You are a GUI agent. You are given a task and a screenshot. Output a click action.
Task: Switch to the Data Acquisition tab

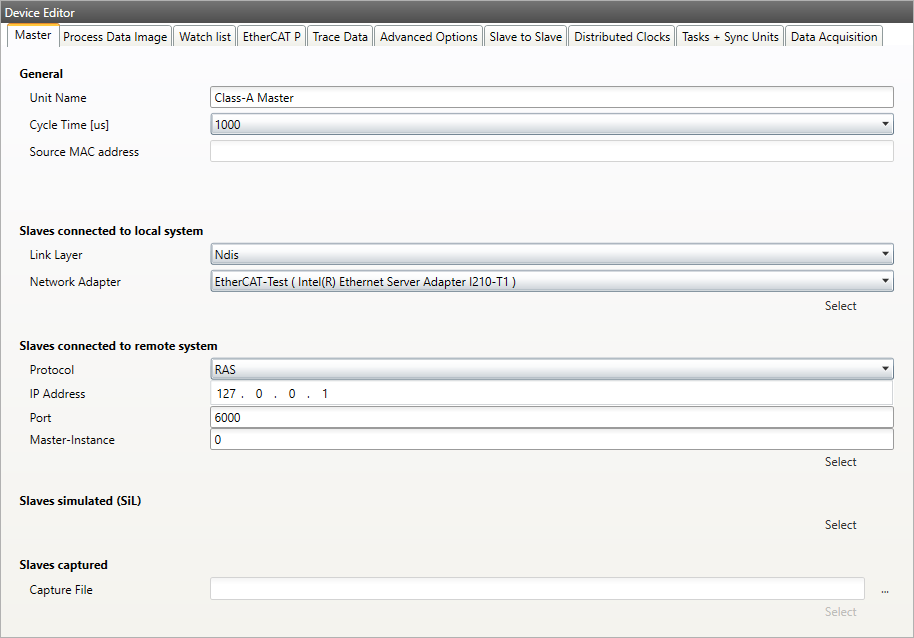tap(833, 37)
